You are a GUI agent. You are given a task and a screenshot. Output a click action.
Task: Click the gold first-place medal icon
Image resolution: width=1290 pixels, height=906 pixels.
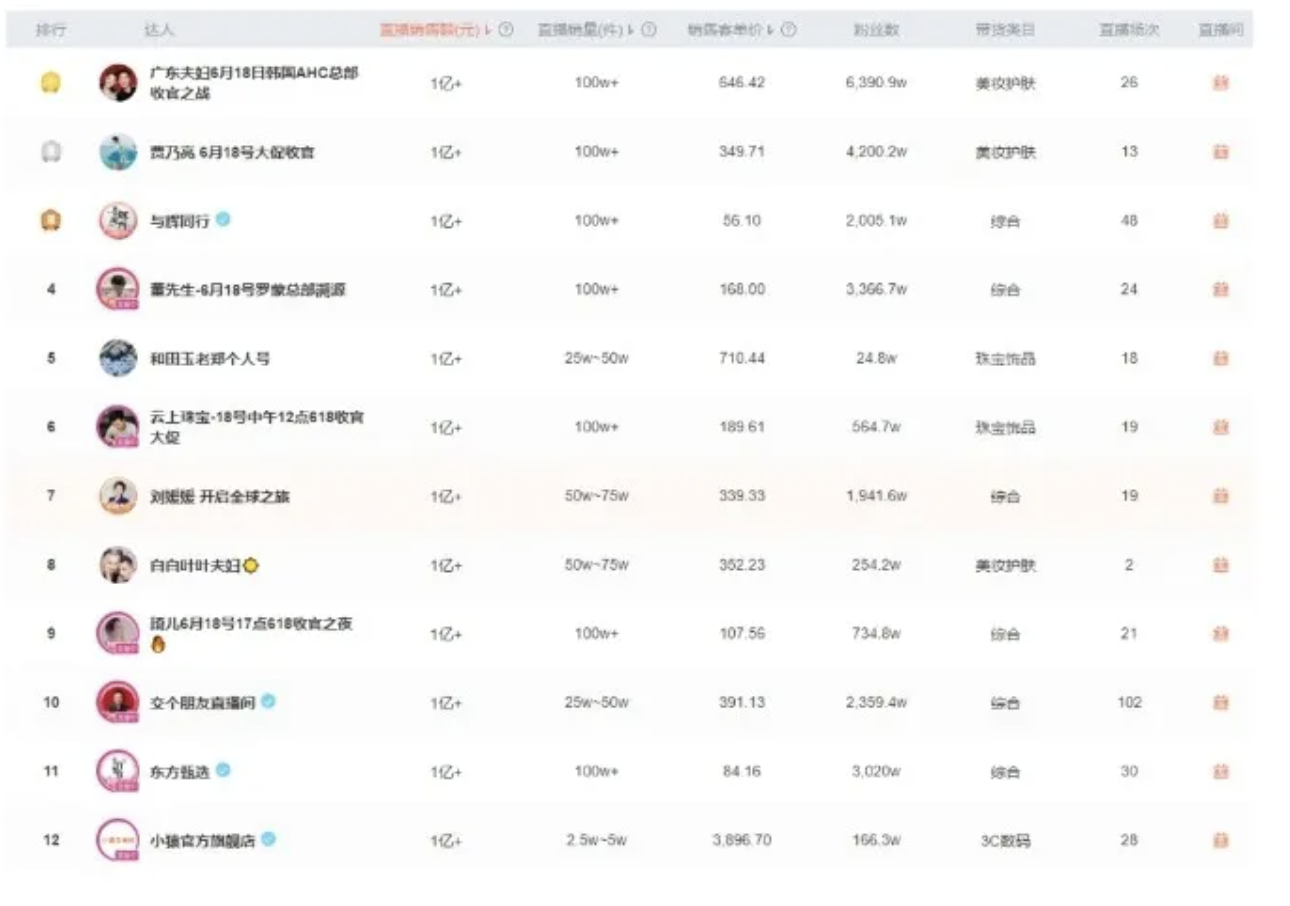pos(51,83)
